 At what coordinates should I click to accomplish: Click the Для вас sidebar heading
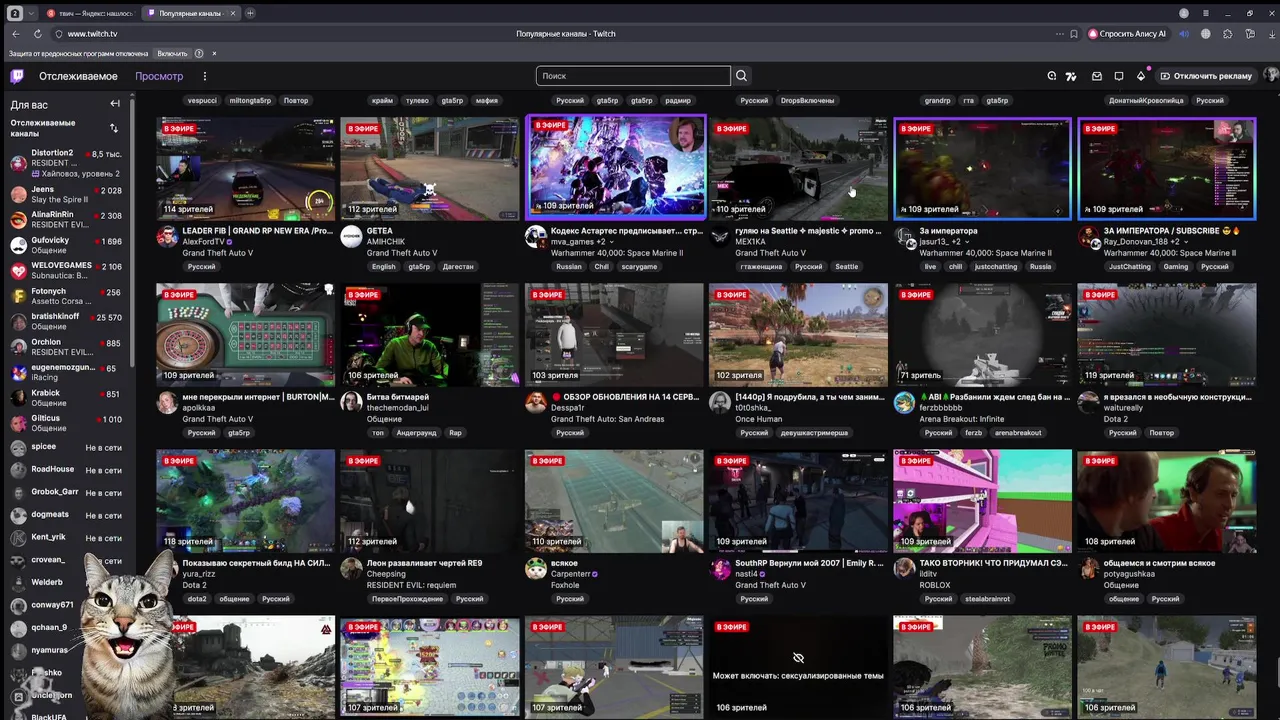(29, 105)
